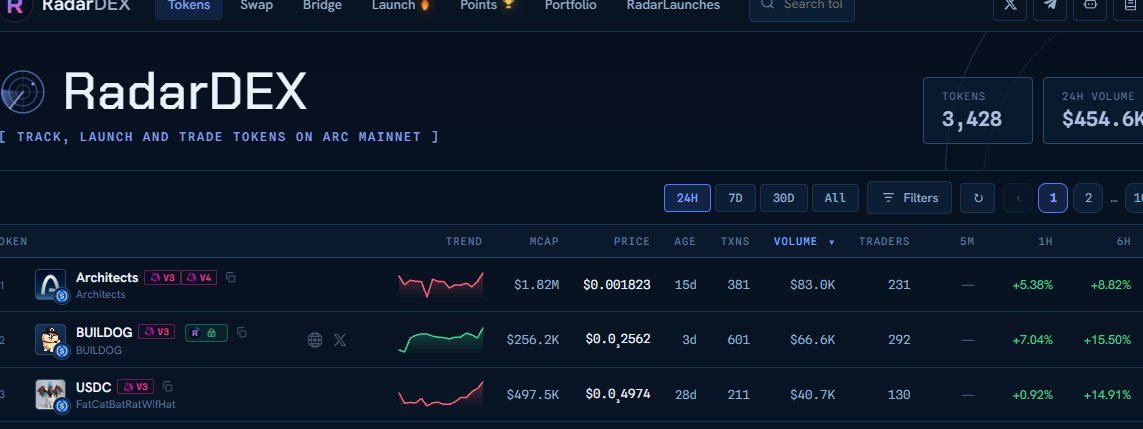Copy the BUILDOG token address
Viewport: 1143px width, 429px height.
241,333
